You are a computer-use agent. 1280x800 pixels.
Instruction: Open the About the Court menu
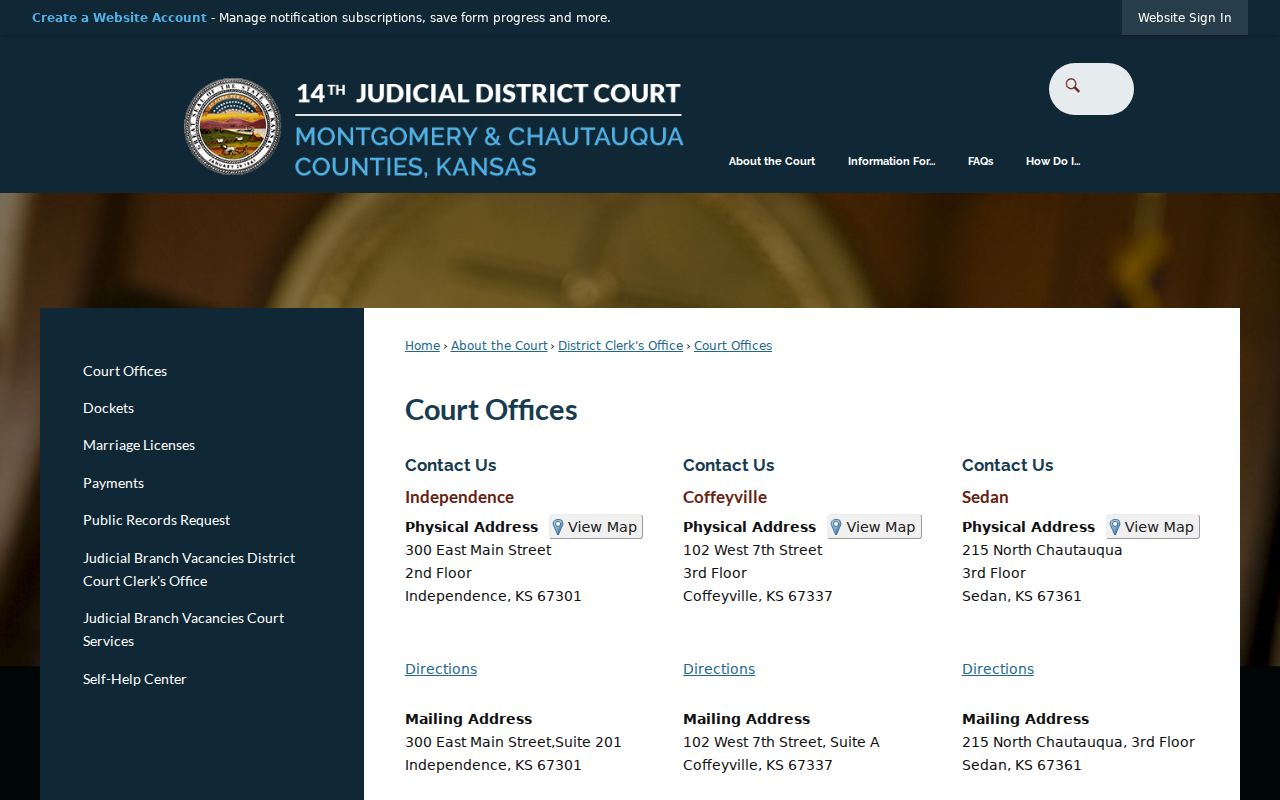pos(772,161)
